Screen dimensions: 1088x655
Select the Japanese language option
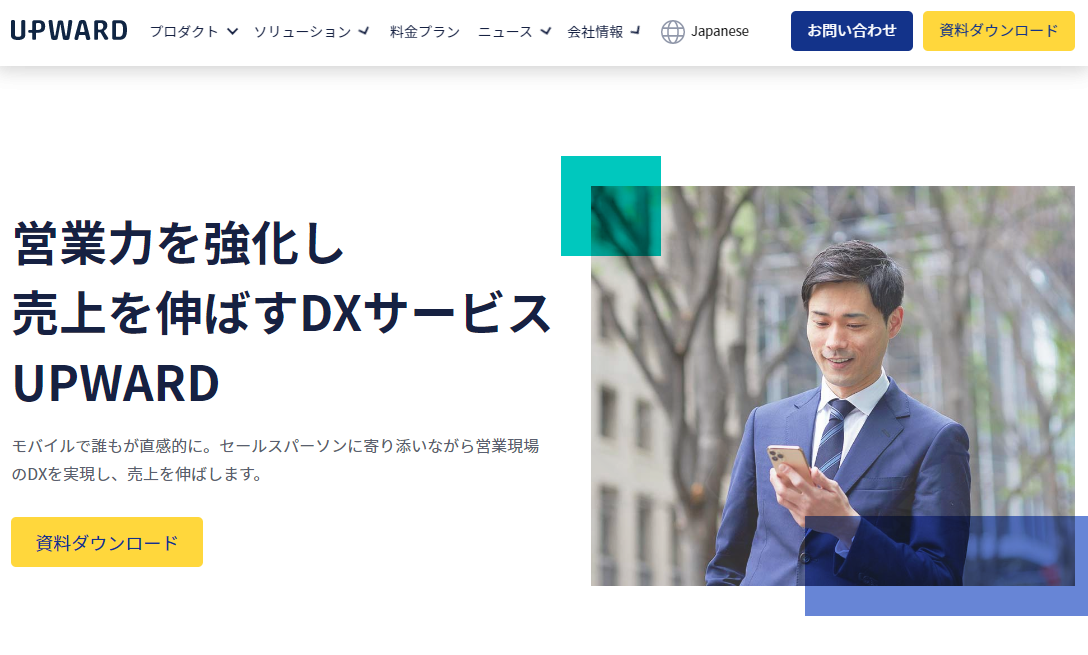click(720, 31)
